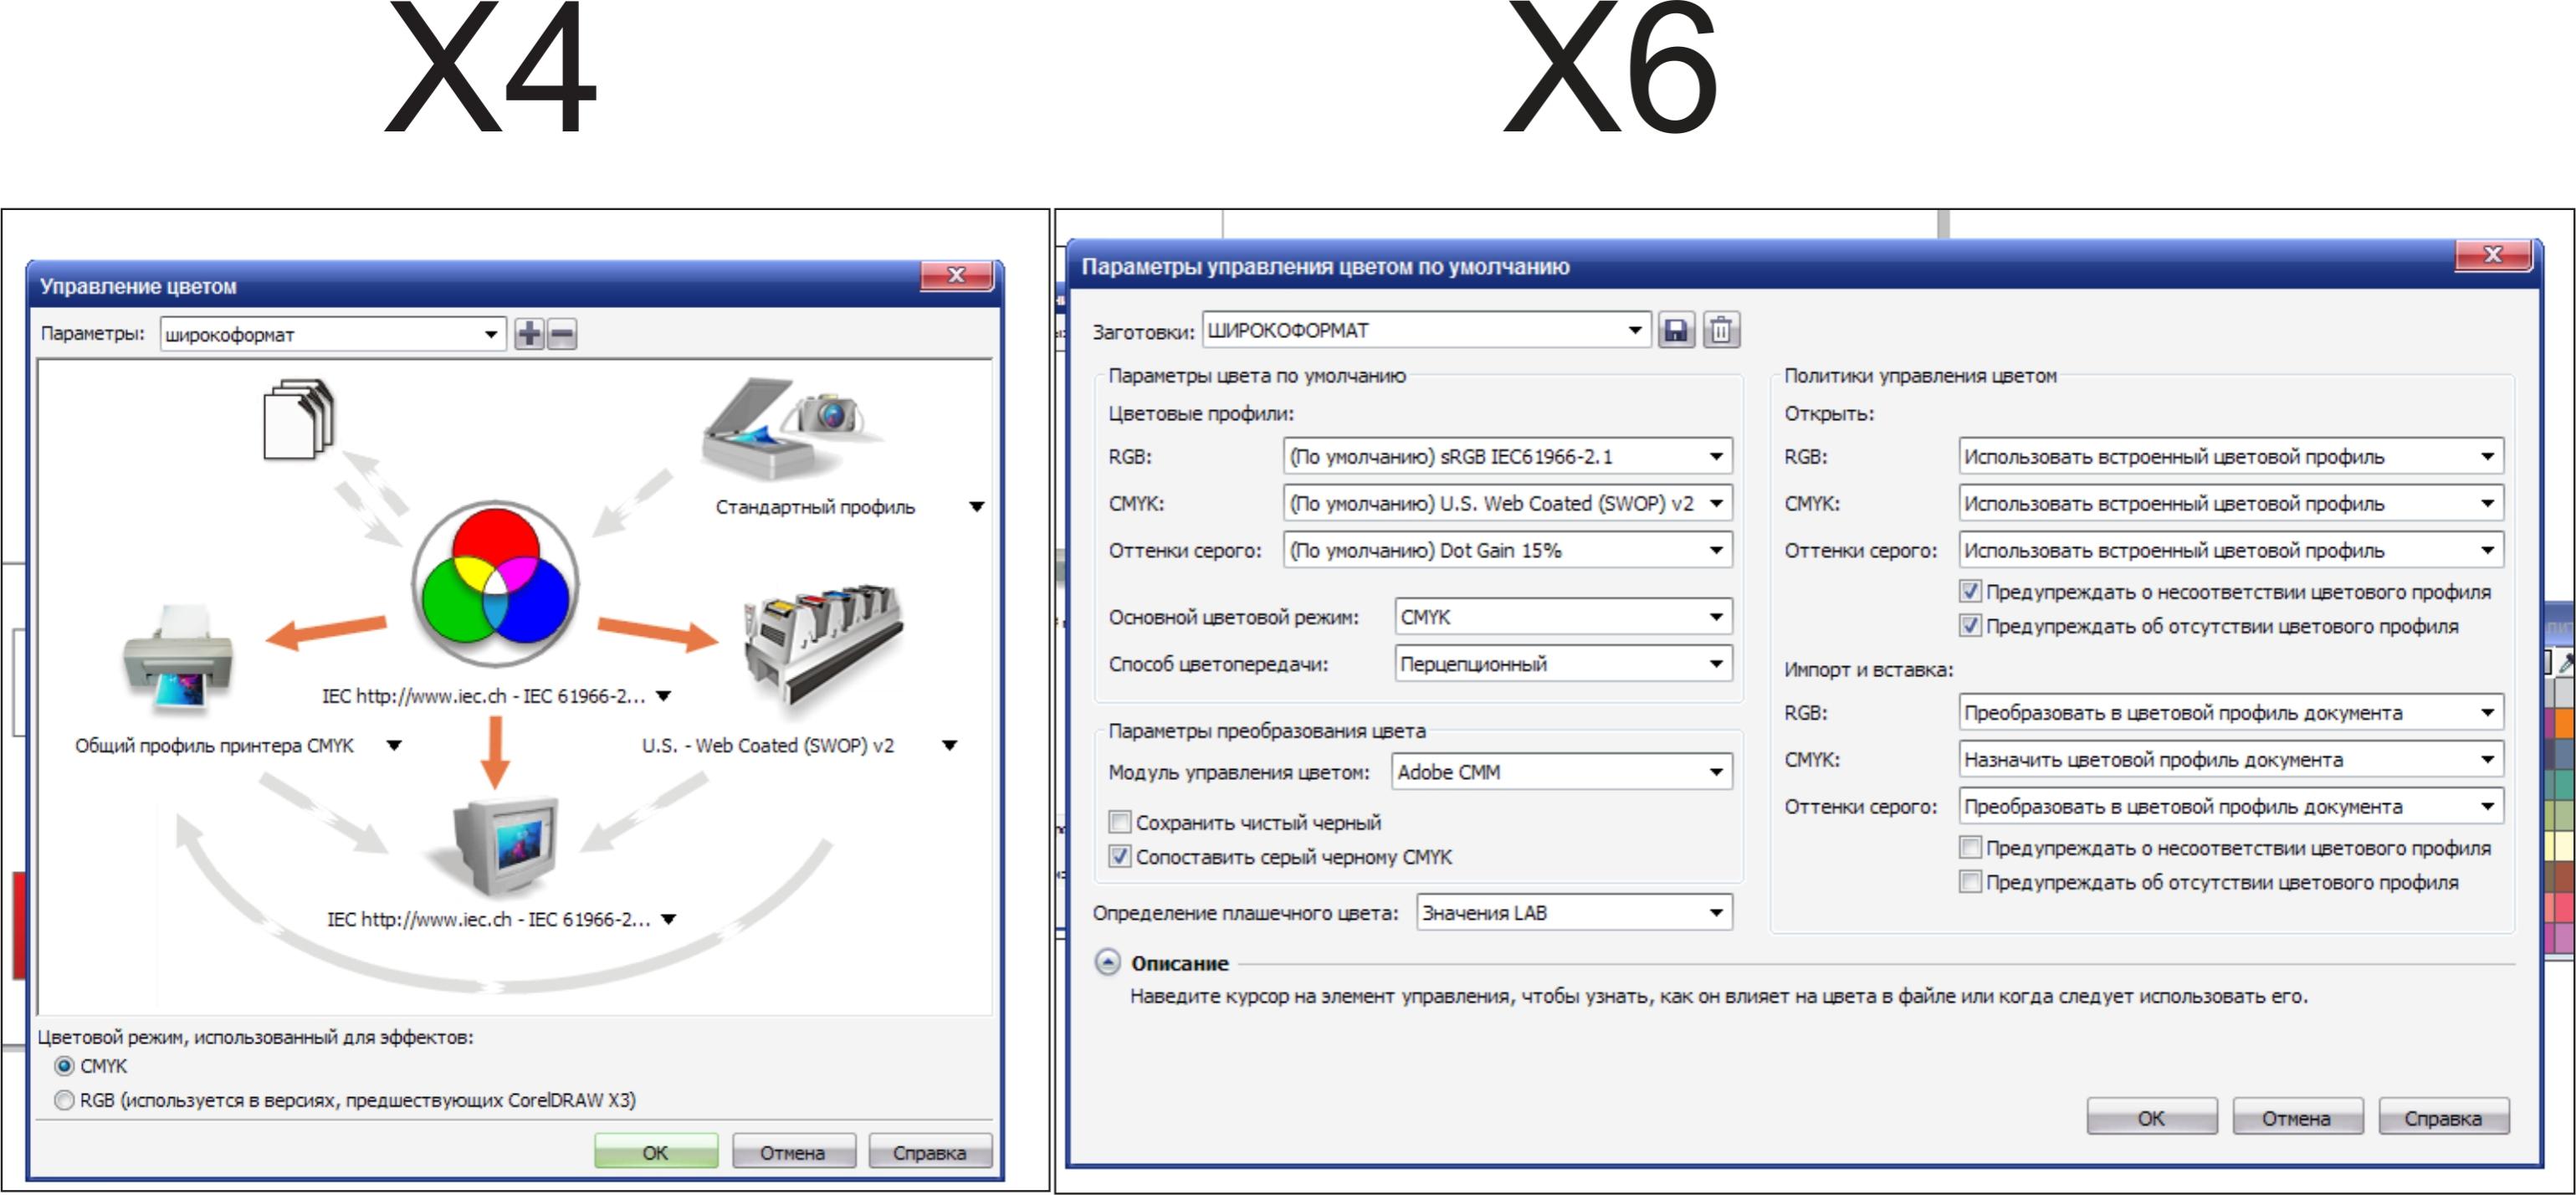
Task: Click the desktop printer icon
Action: [178, 658]
